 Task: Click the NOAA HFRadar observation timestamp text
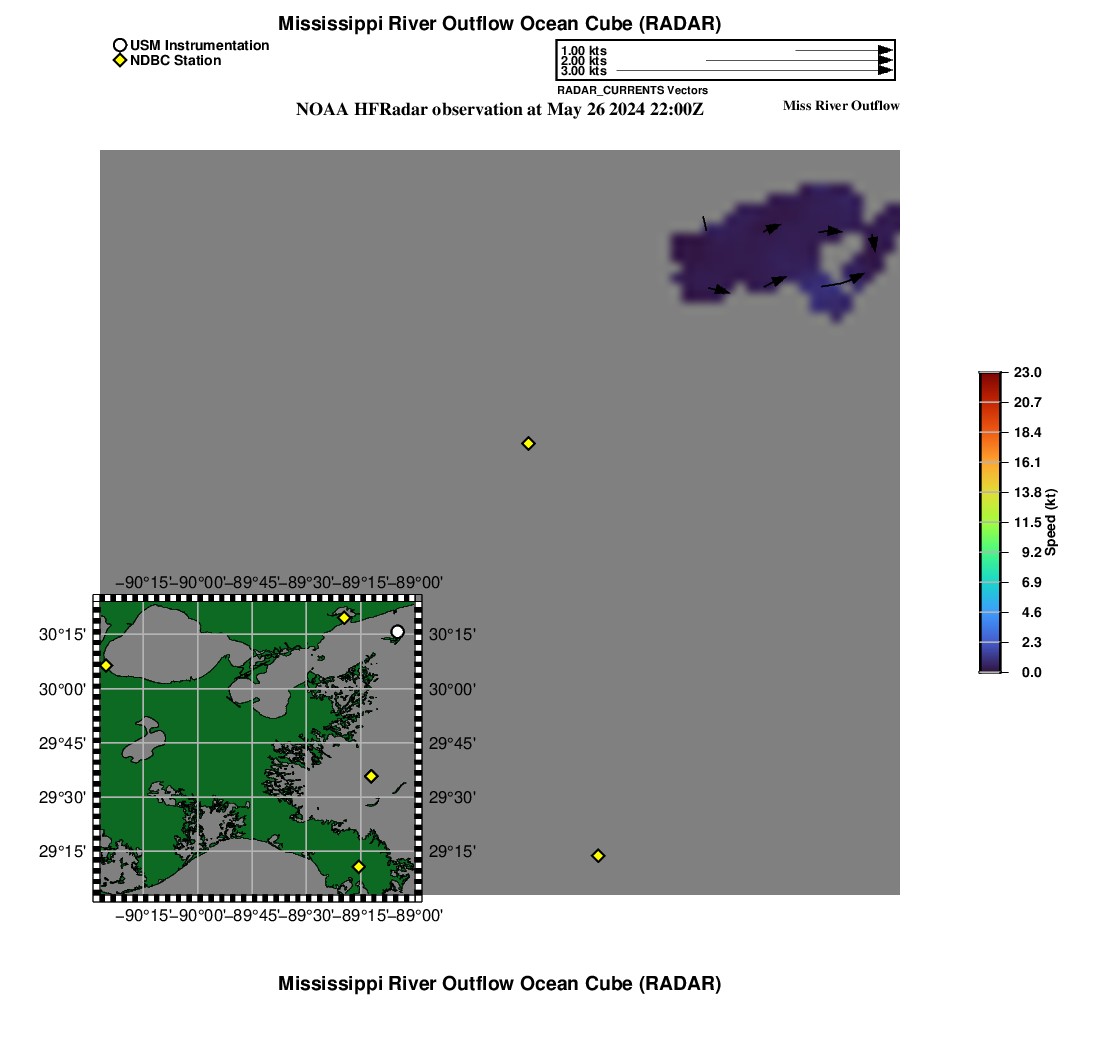click(500, 110)
